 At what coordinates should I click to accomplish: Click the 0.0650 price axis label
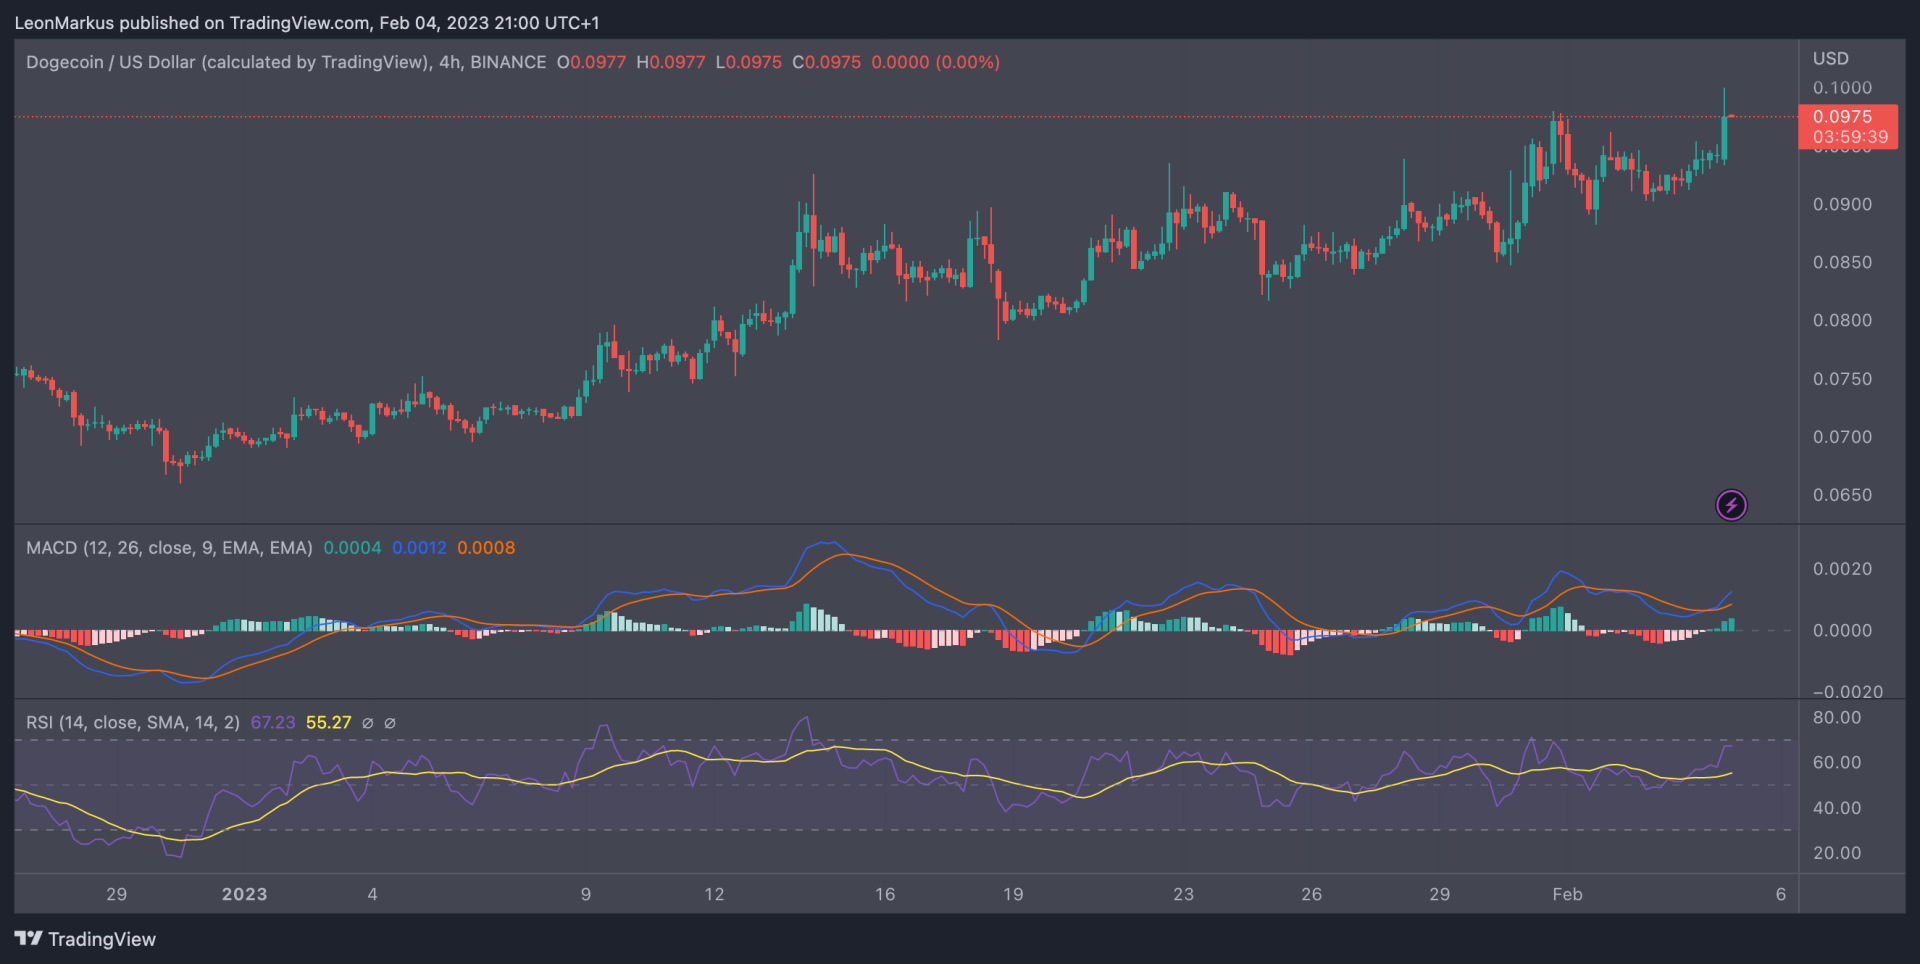pos(1842,495)
